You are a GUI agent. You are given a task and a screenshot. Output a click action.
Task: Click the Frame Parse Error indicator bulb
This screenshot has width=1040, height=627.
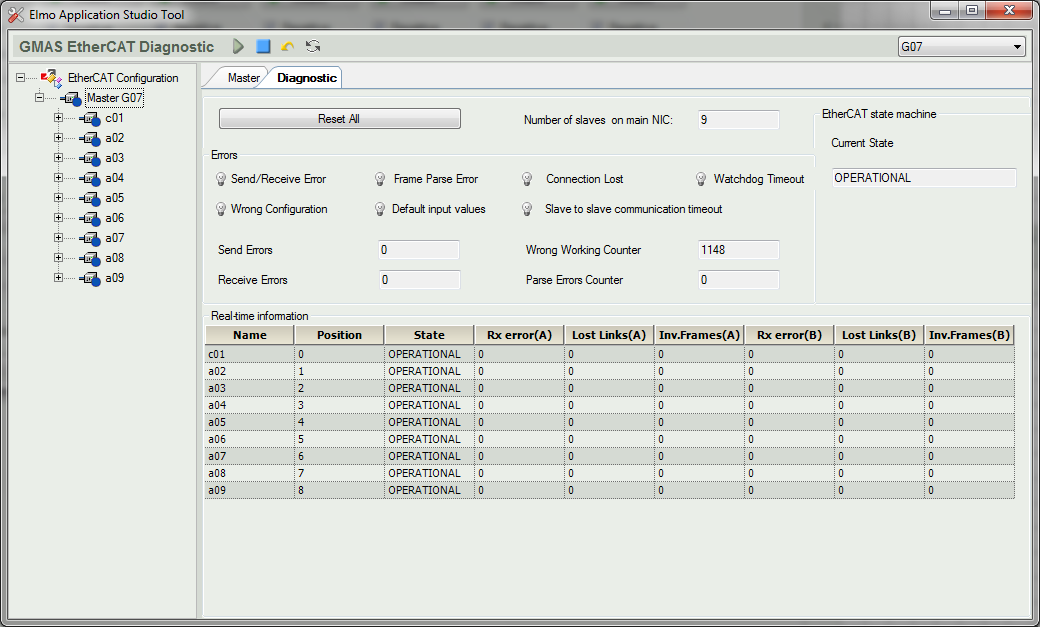tap(380, 179)
